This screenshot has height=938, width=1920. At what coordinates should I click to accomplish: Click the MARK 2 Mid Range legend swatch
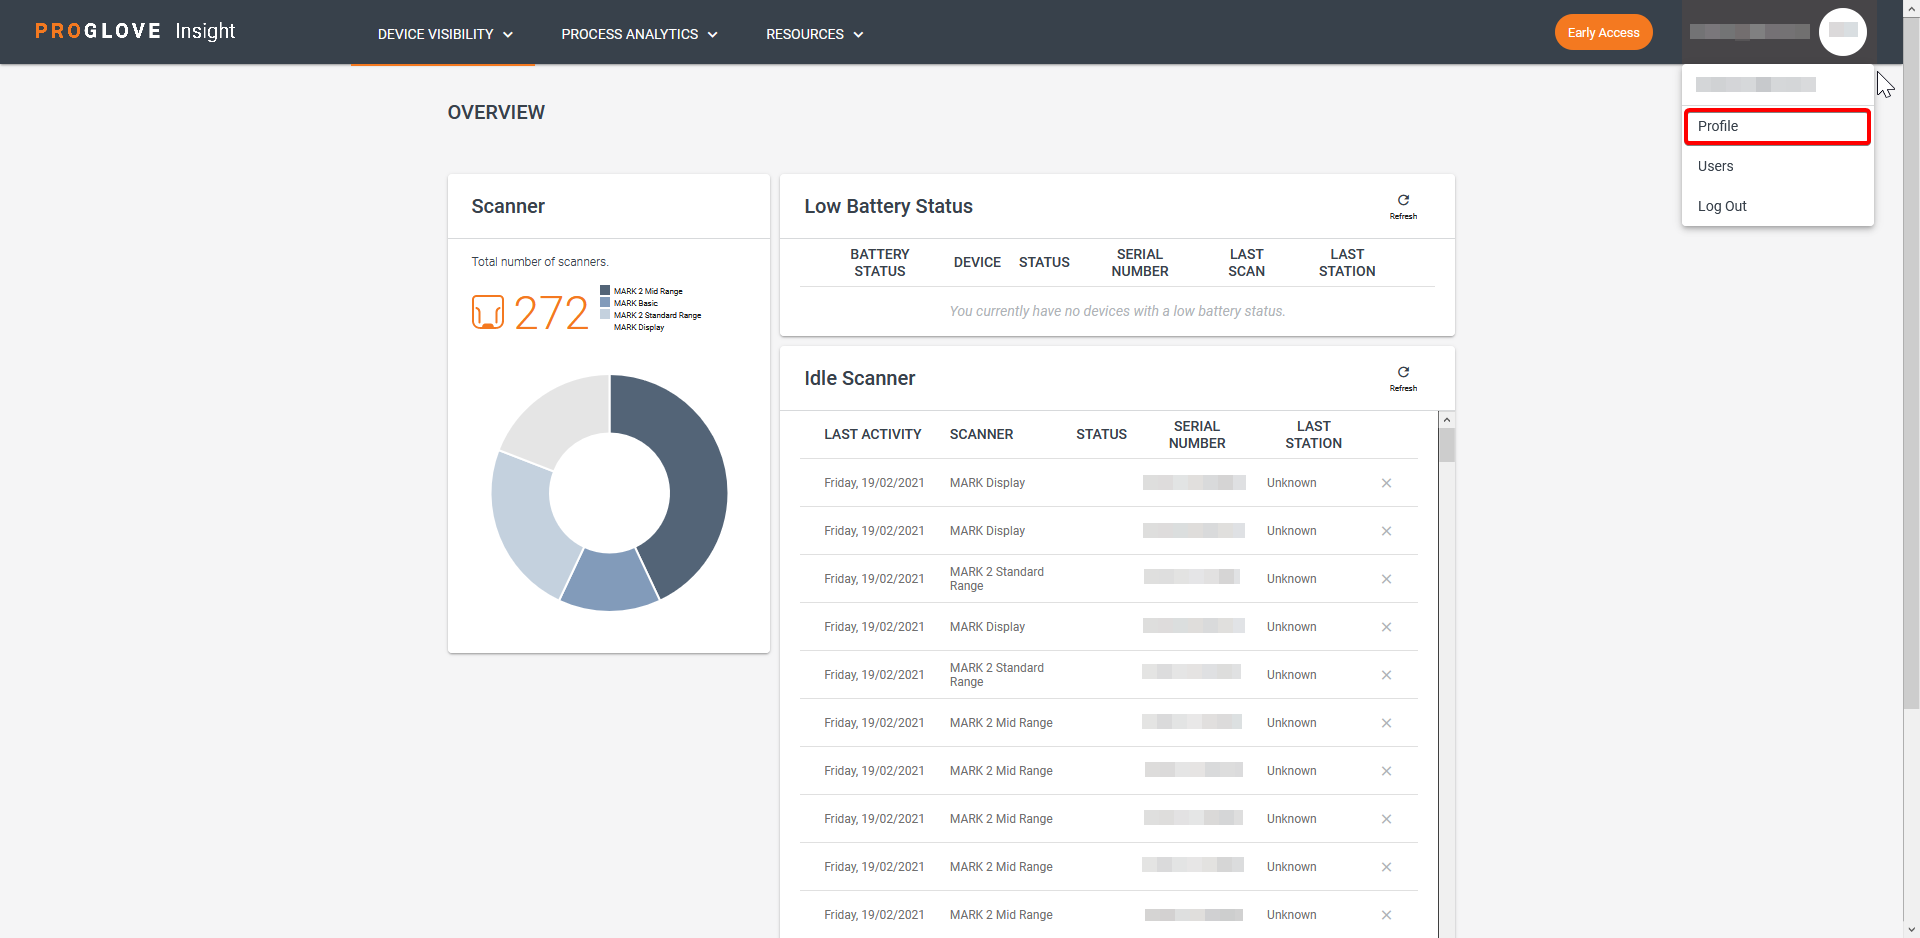[x=605, y=290]
